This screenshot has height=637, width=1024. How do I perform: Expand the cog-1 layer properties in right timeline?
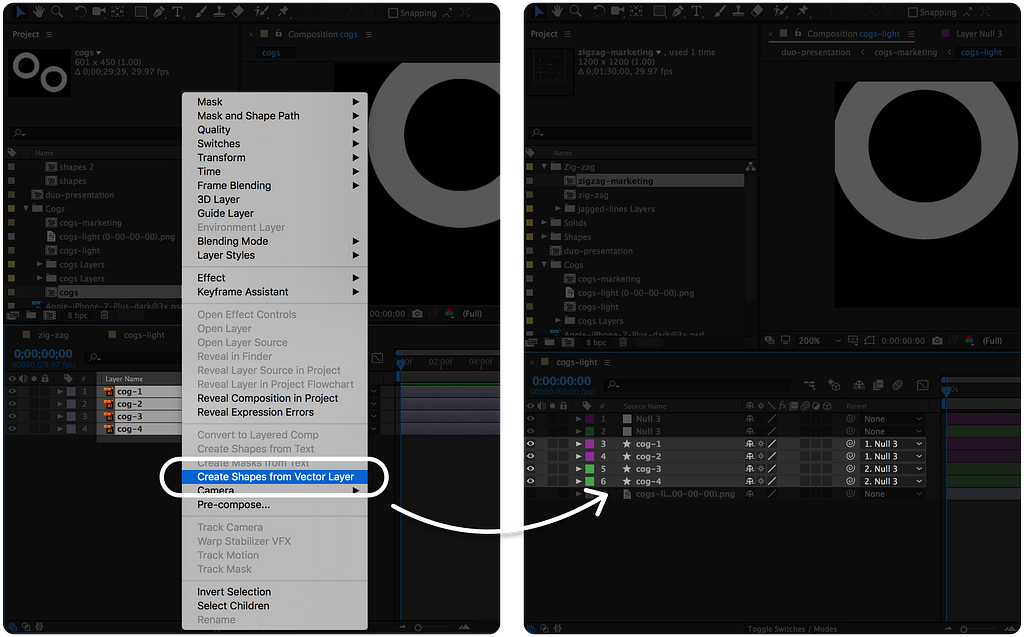click(578, 444)
